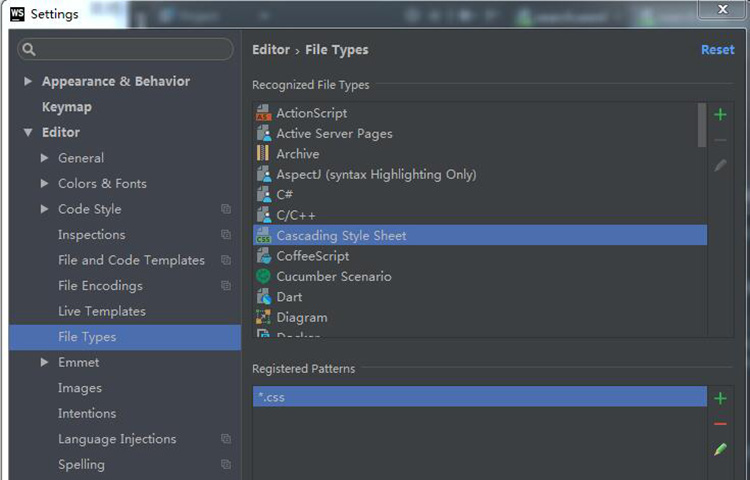Click the CSS icon of Cascading Style Sheet
Screen dimensions: 750x480
[x=264, y=235]
